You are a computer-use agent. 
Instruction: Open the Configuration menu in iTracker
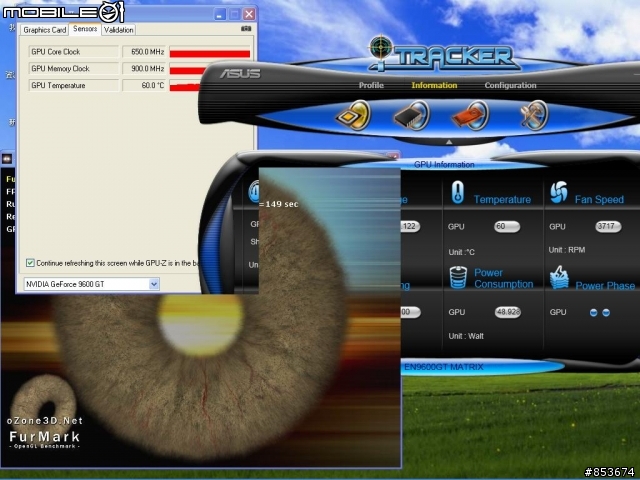pos(510,85)
